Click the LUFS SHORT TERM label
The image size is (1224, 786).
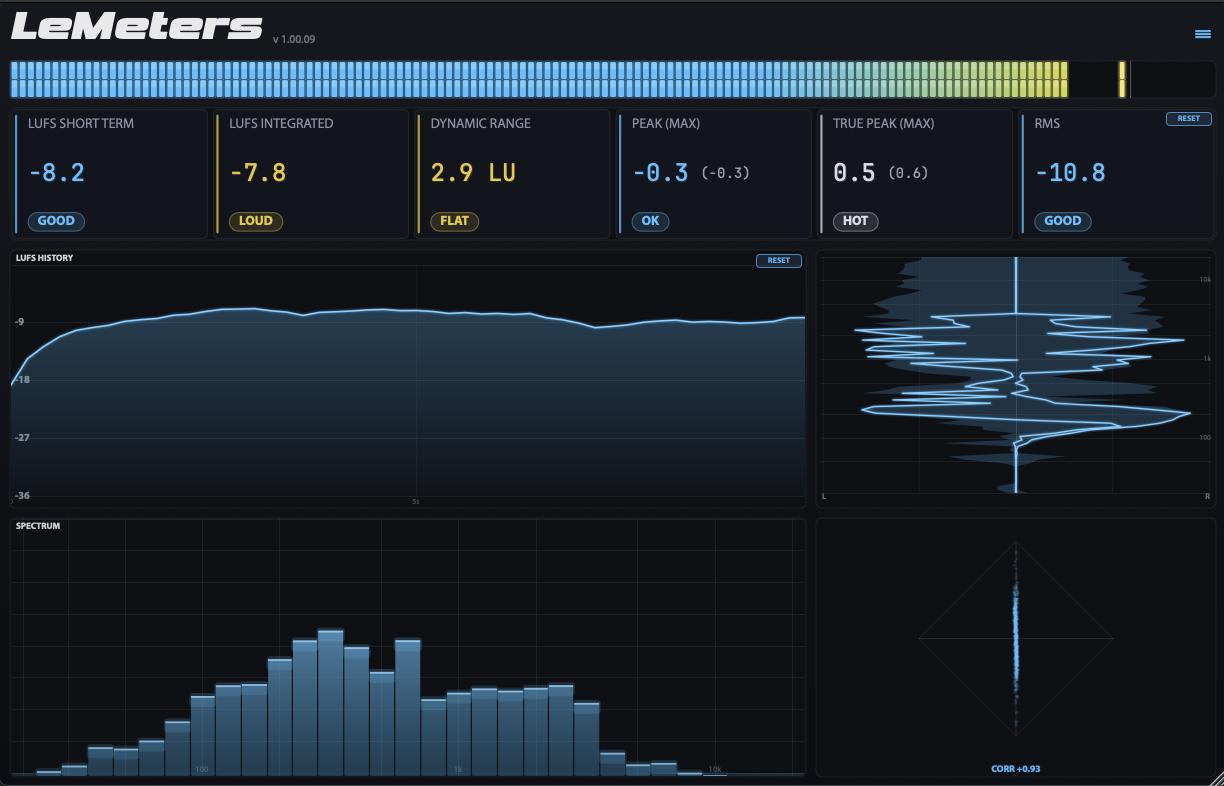pyautogui.click(x=81, y=124)
